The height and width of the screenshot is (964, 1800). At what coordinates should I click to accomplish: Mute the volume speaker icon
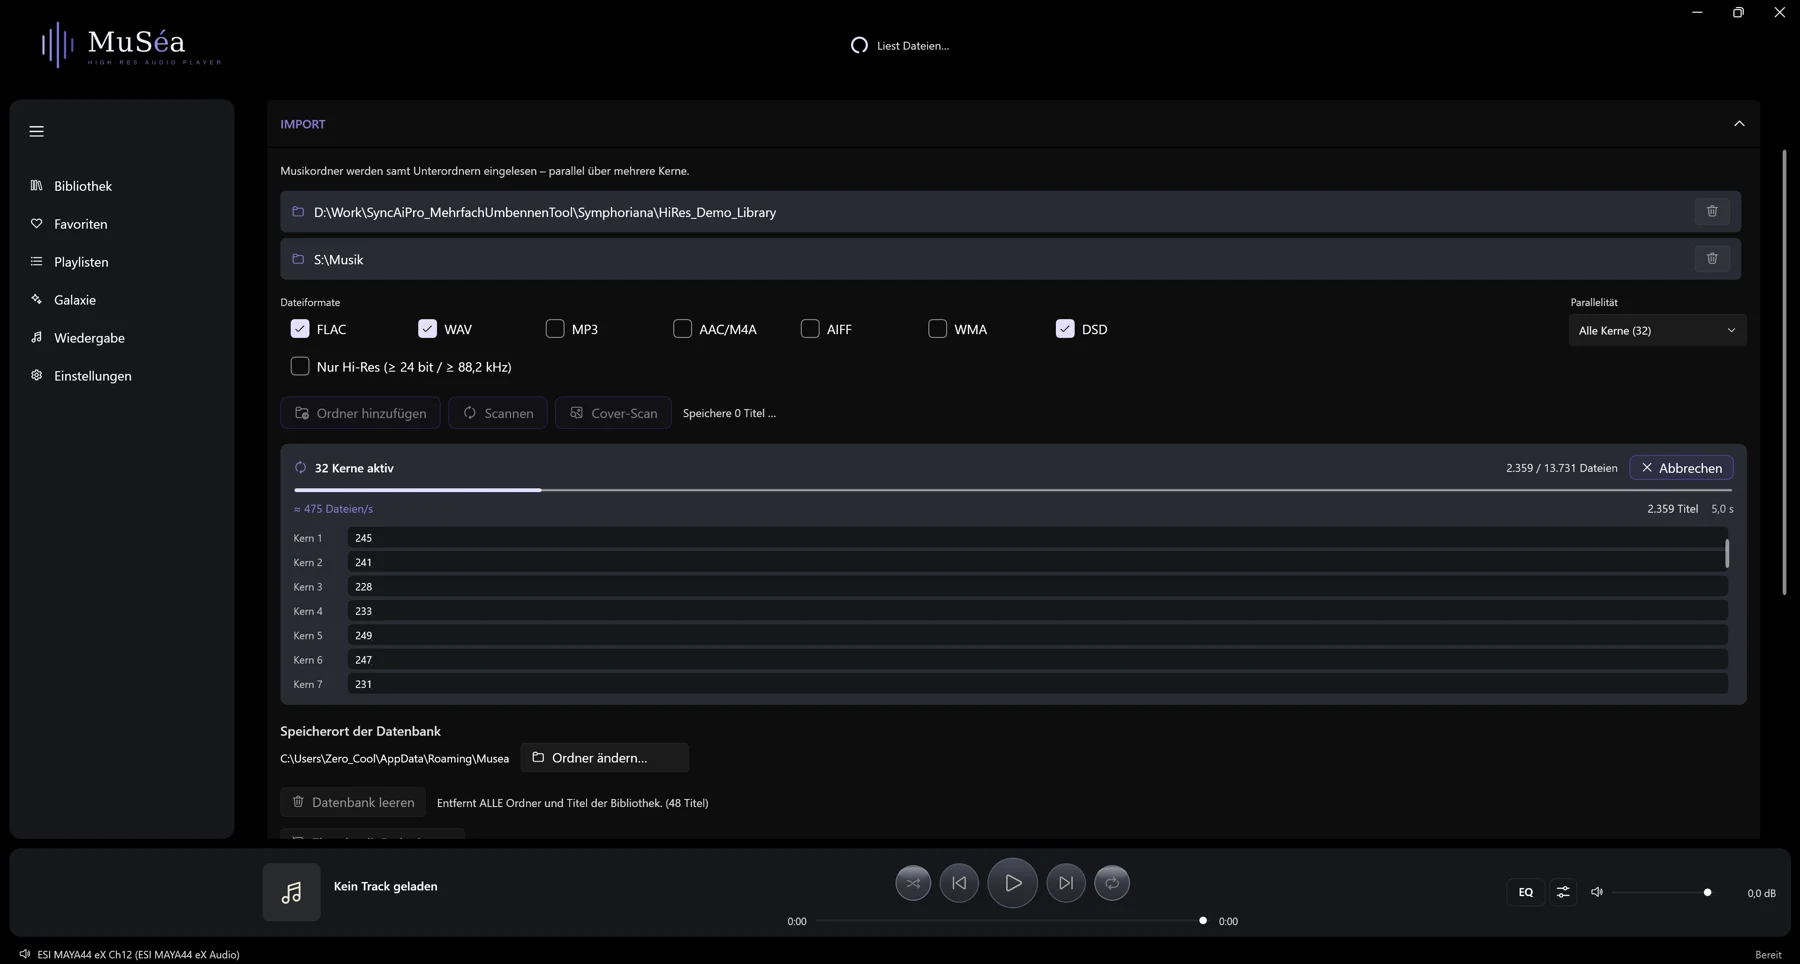pos(1597,892)
